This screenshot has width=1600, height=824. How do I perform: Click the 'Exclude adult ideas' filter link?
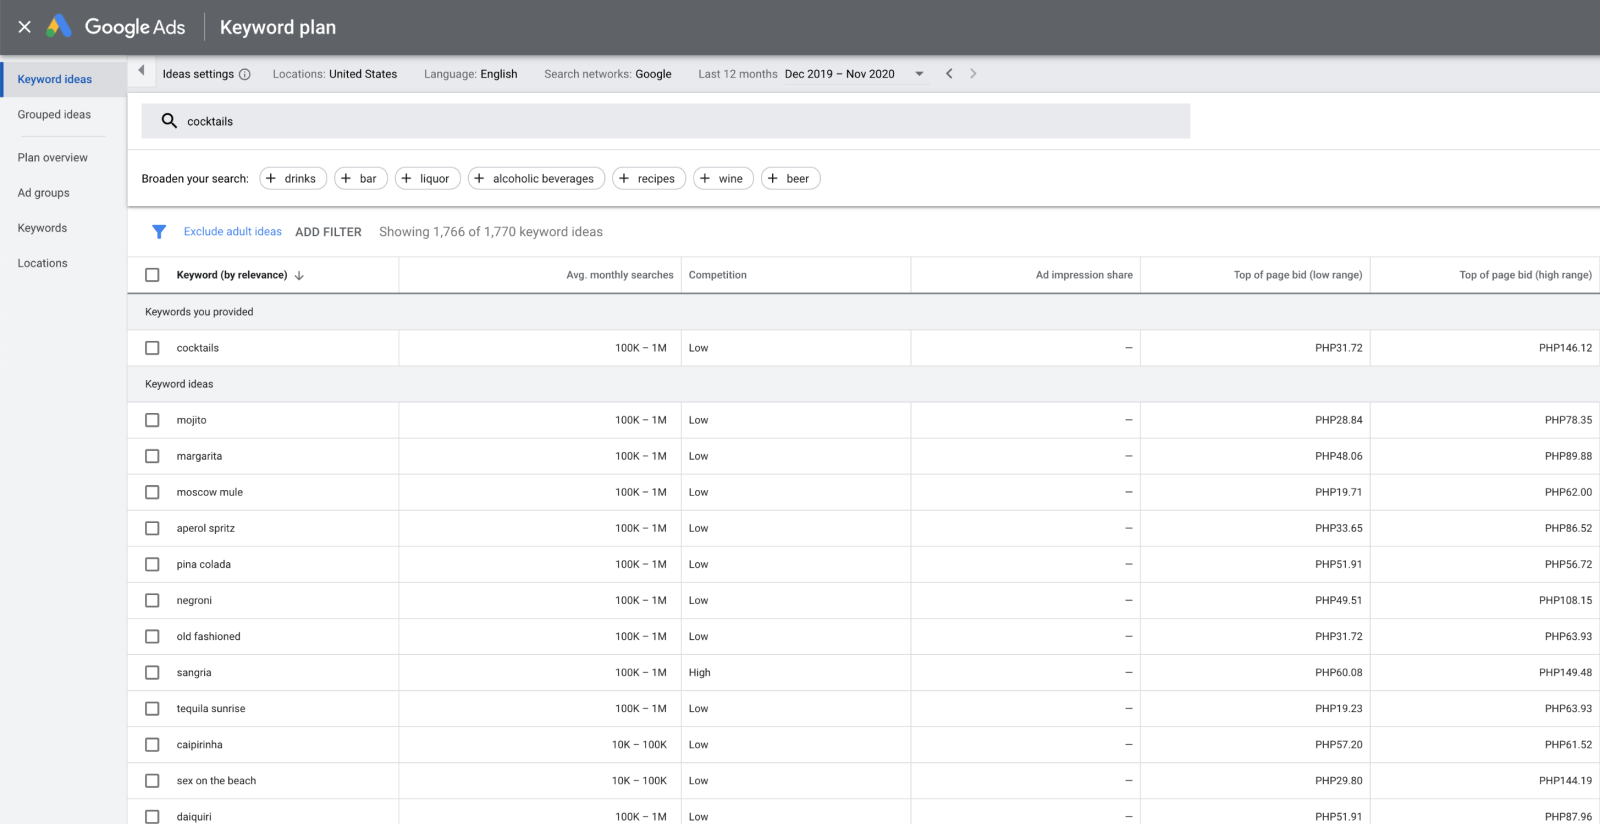tap(233, 232)
